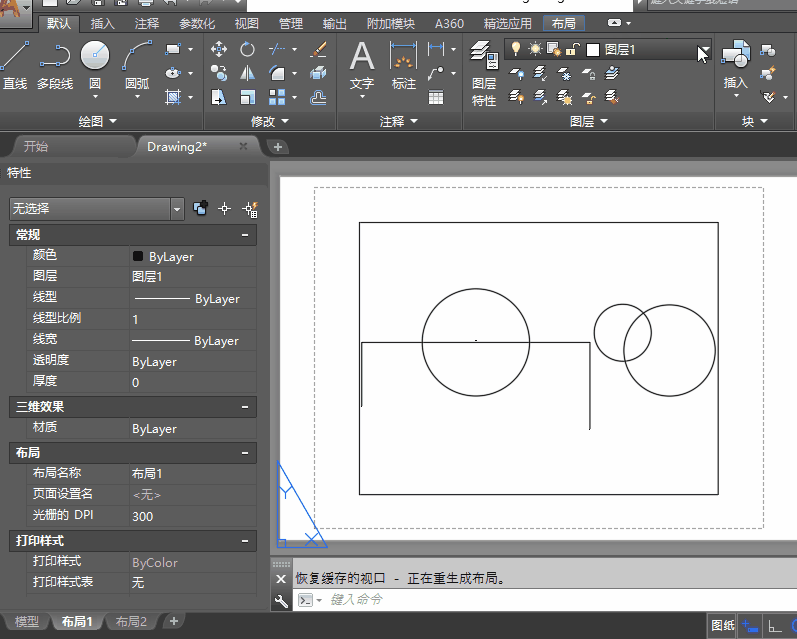
Task: Open the 视图 ribbon tab
Action: (247, 23)
